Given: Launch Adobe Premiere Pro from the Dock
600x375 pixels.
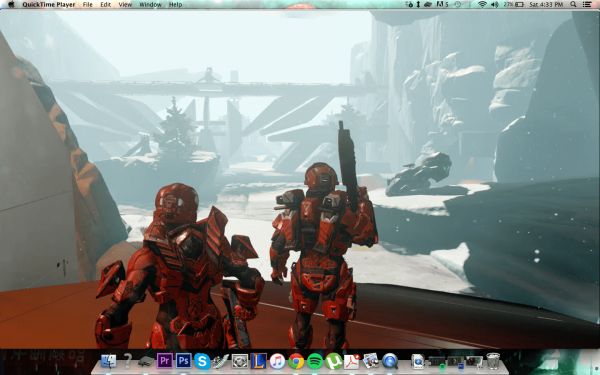Looking at the screenshot, I should pyautogui.click(x=165, y=361).
